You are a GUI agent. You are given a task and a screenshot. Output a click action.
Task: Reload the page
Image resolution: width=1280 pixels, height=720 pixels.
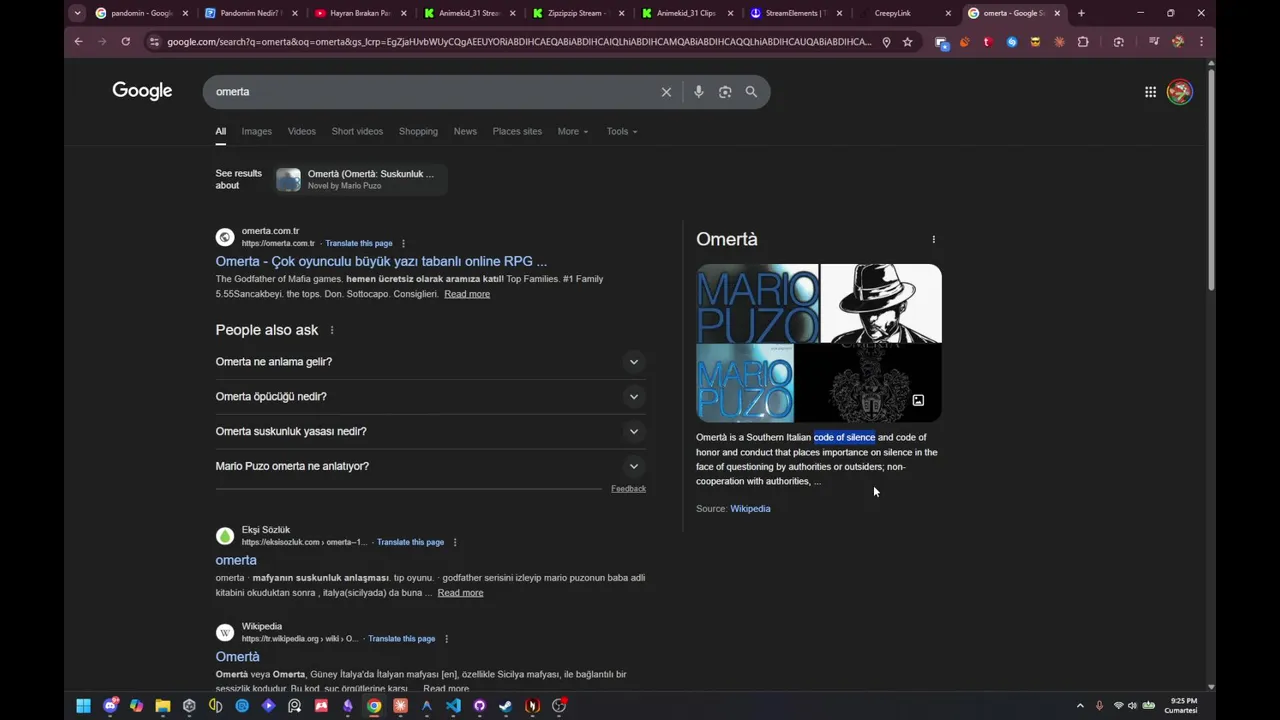pos(125,42)
